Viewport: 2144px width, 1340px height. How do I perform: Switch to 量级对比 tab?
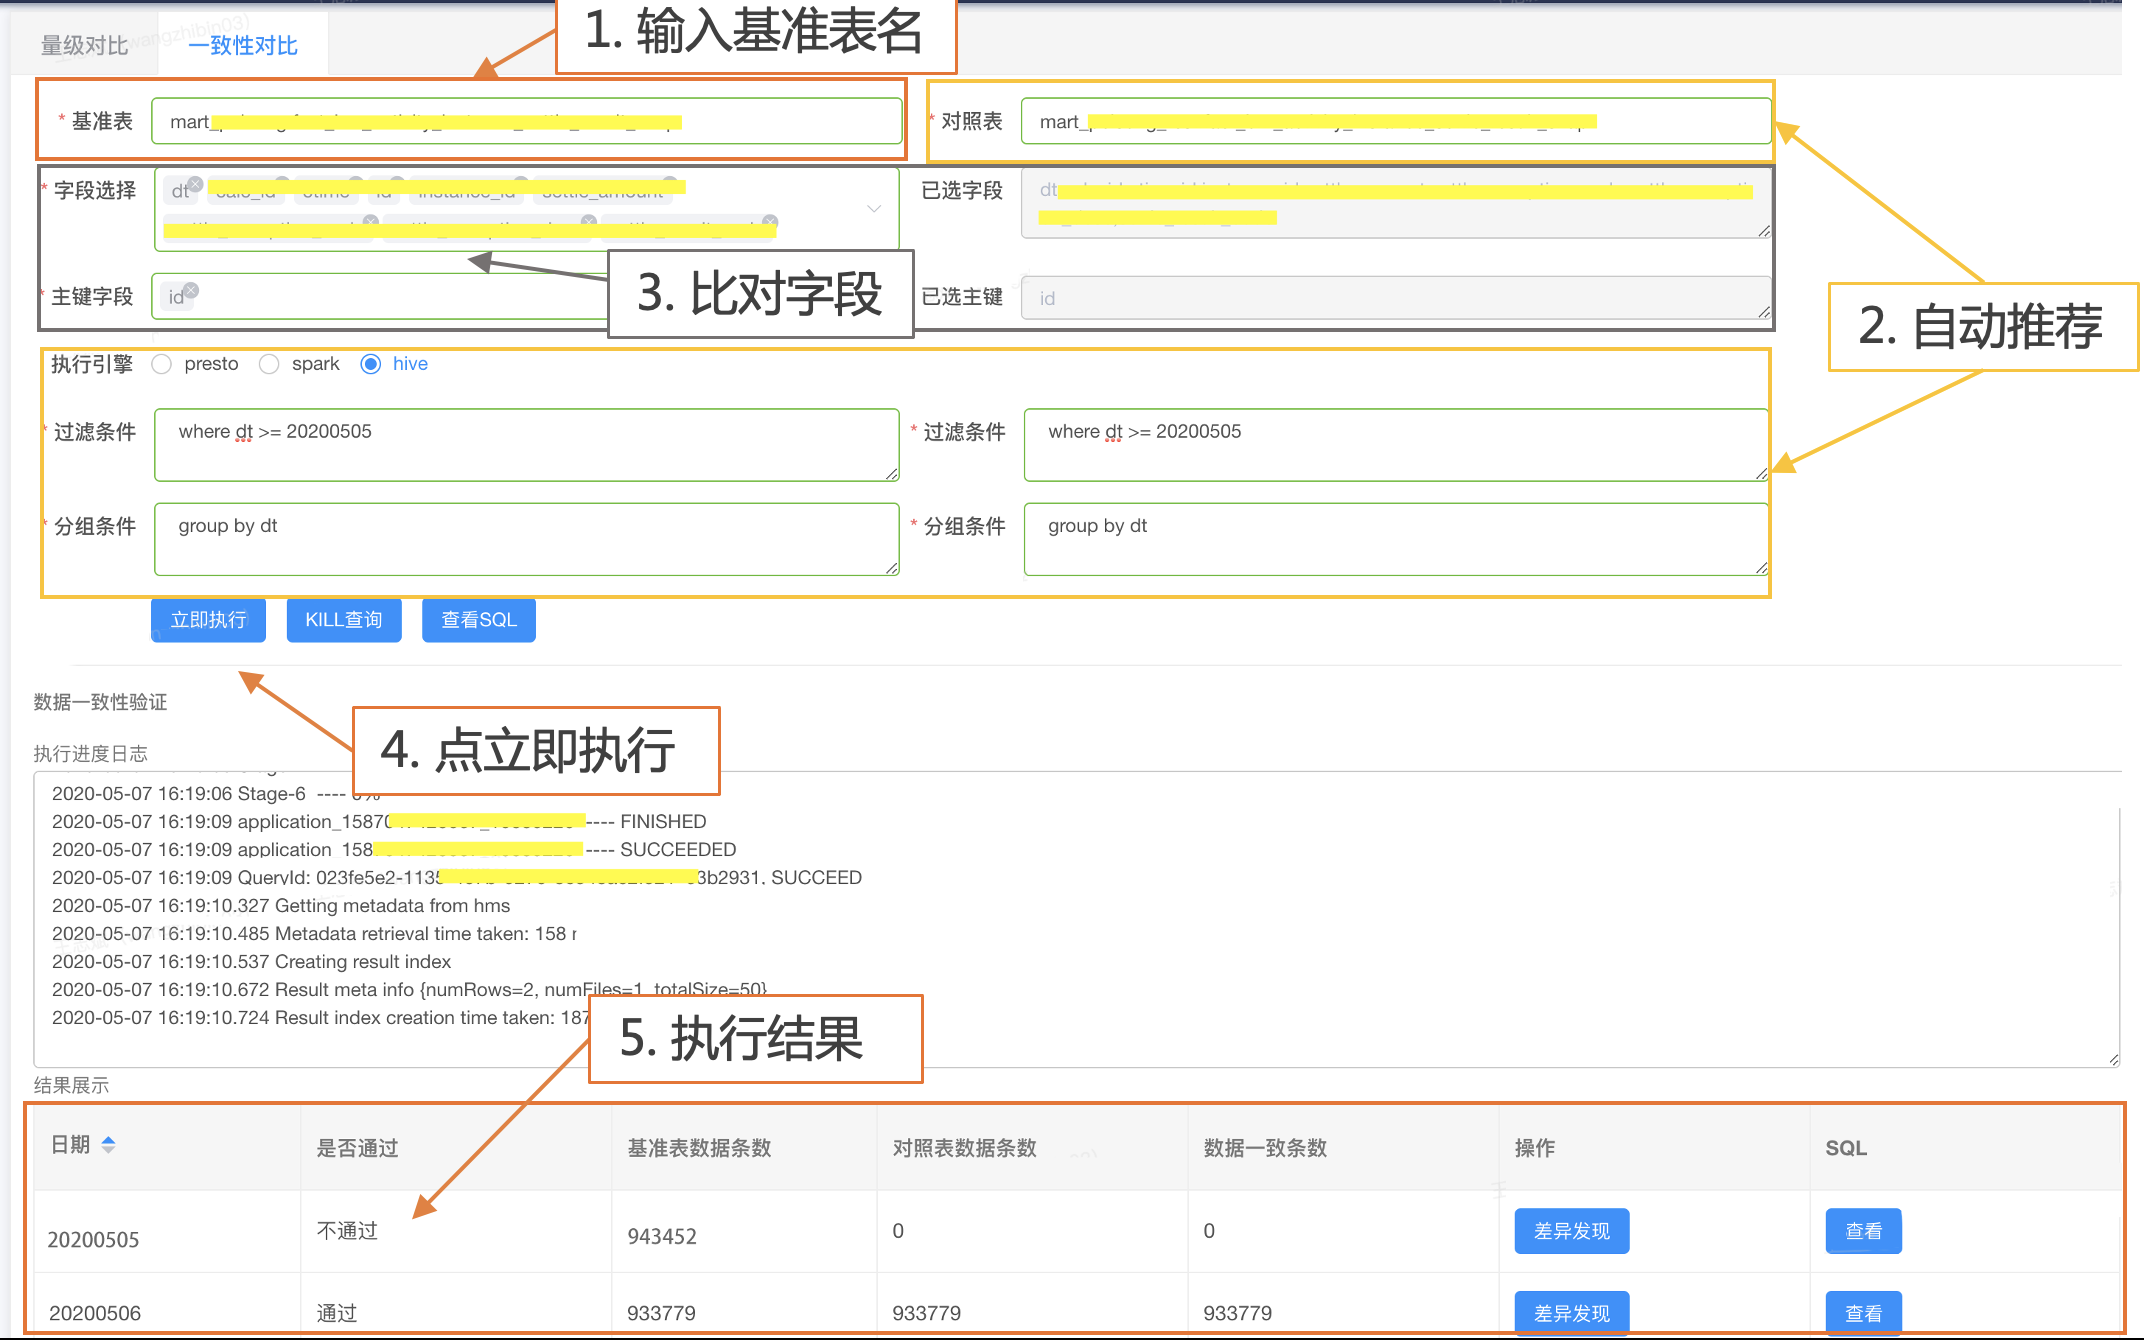click(x=84, y=46)
